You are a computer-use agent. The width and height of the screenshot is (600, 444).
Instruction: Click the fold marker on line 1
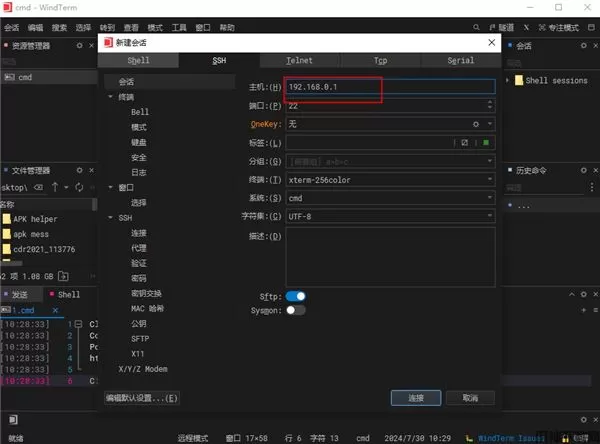(x=78, y=324)
